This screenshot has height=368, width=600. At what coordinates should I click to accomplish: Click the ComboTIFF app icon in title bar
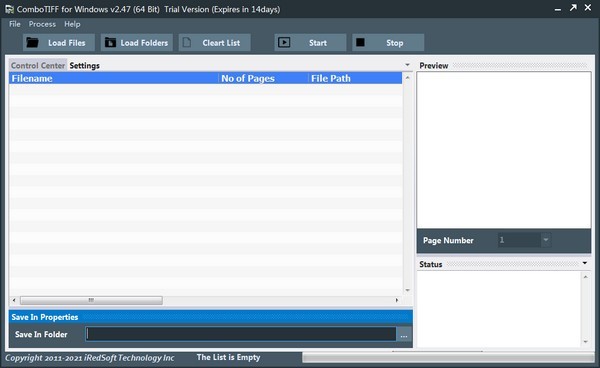9,9
